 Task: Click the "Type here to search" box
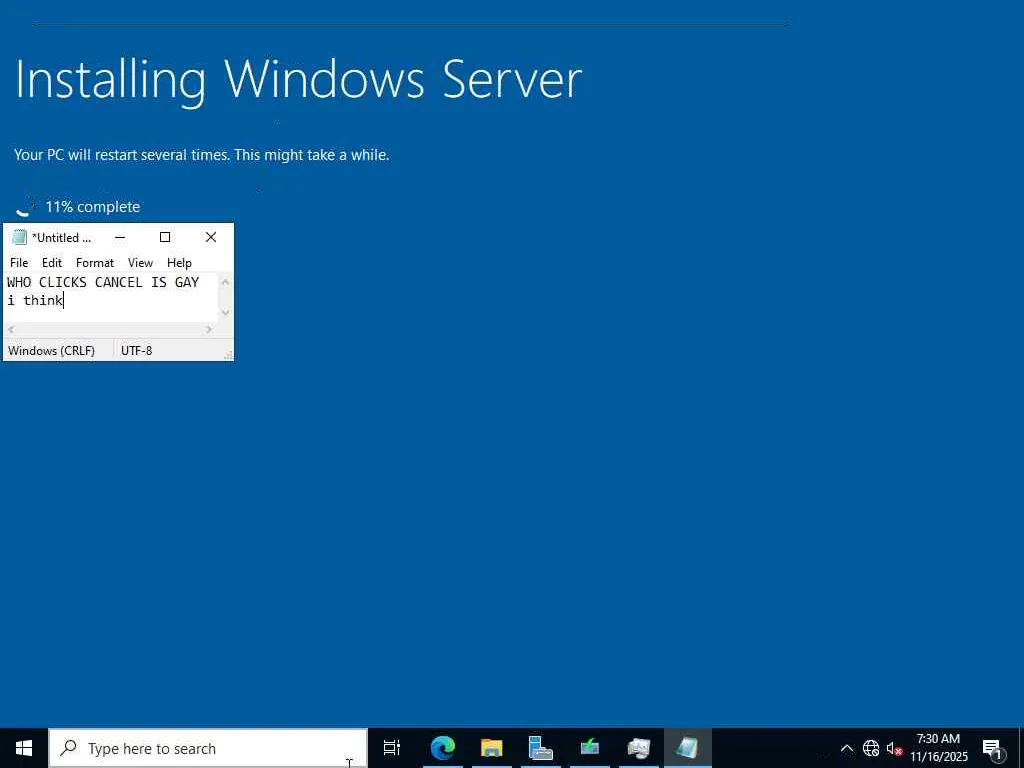coord(208,748)
